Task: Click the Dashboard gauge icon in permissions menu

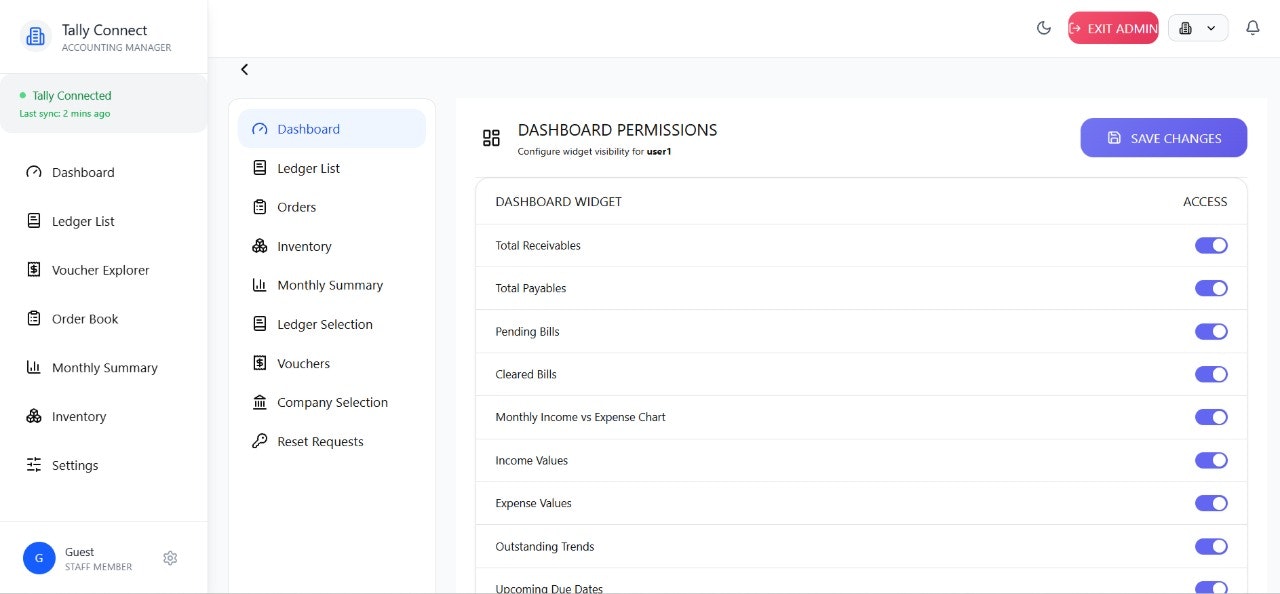Action: pyautogui.click(x=260, y=129)
